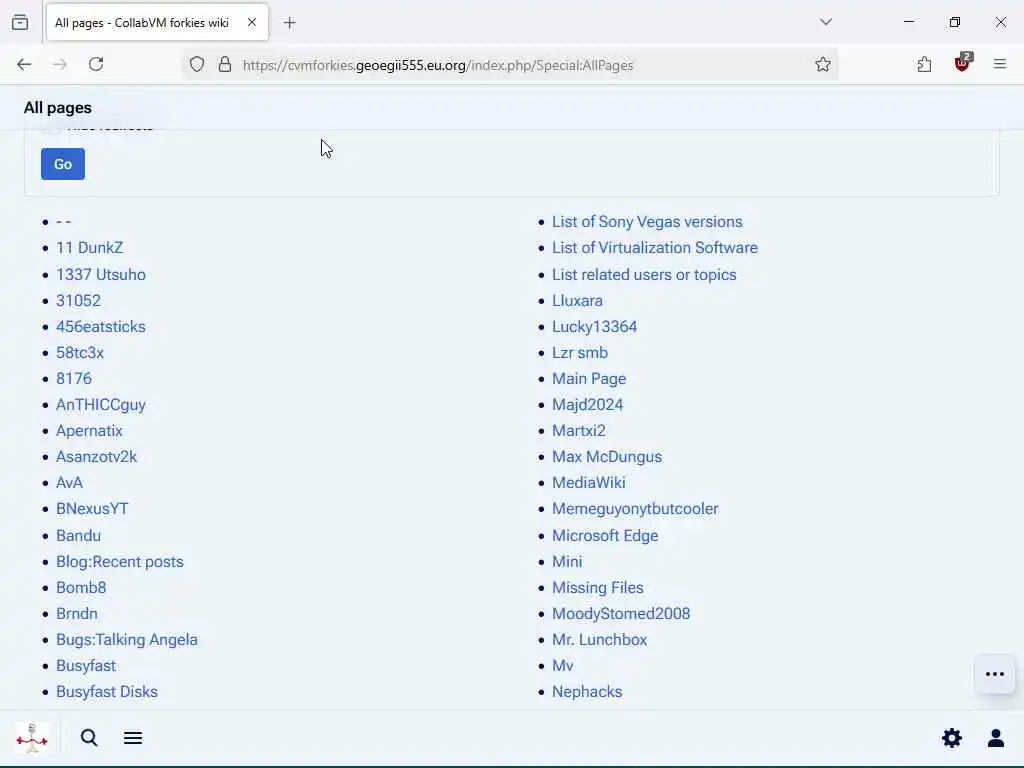Viewport: 1024px width, 768px height.
Task: Open the Bandu page link
Action: (x=78, y=536)
